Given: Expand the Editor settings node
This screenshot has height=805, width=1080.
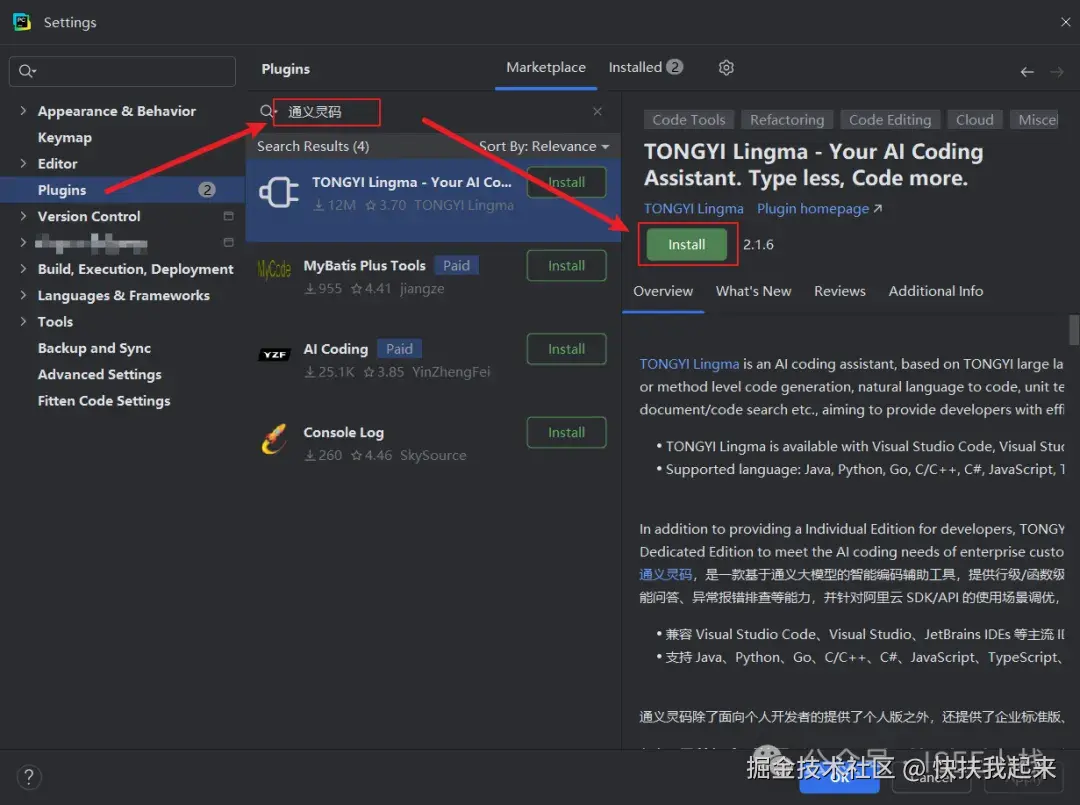Looking at the screenshot, I should 23,163.
